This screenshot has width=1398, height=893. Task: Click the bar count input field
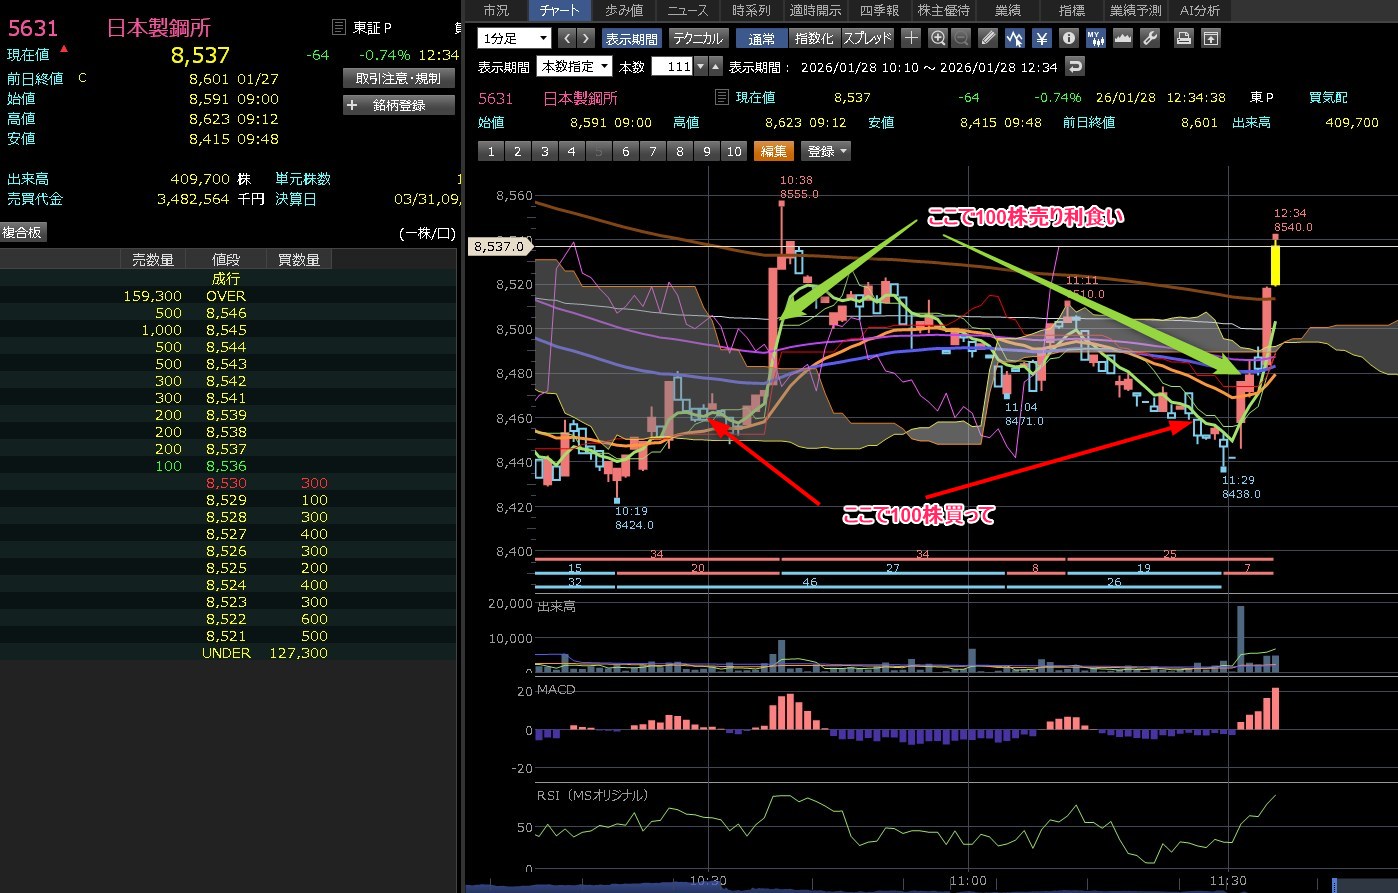(x=672, y=67)
